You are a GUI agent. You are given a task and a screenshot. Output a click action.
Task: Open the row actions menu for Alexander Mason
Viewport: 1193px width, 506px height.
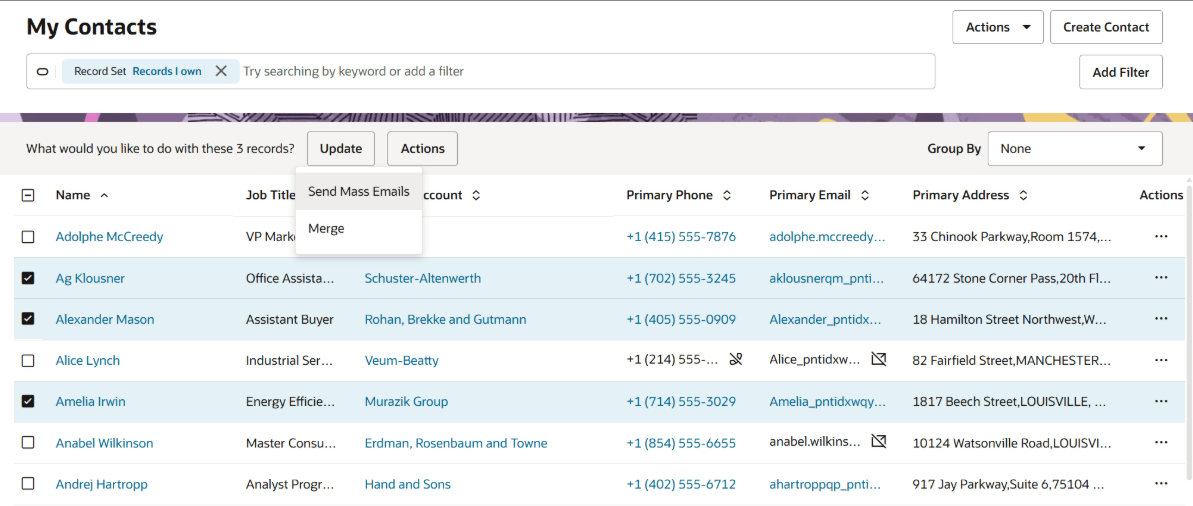coord(1160,319)
